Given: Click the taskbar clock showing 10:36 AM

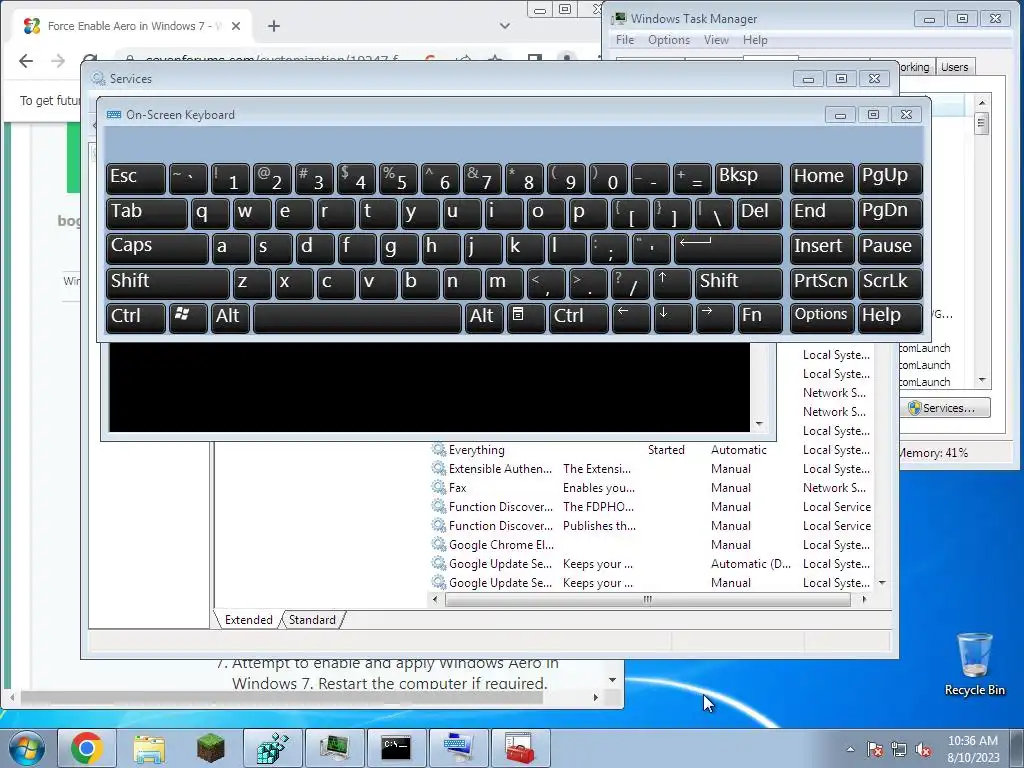Looking at the screenshot, I should point(973,748).
